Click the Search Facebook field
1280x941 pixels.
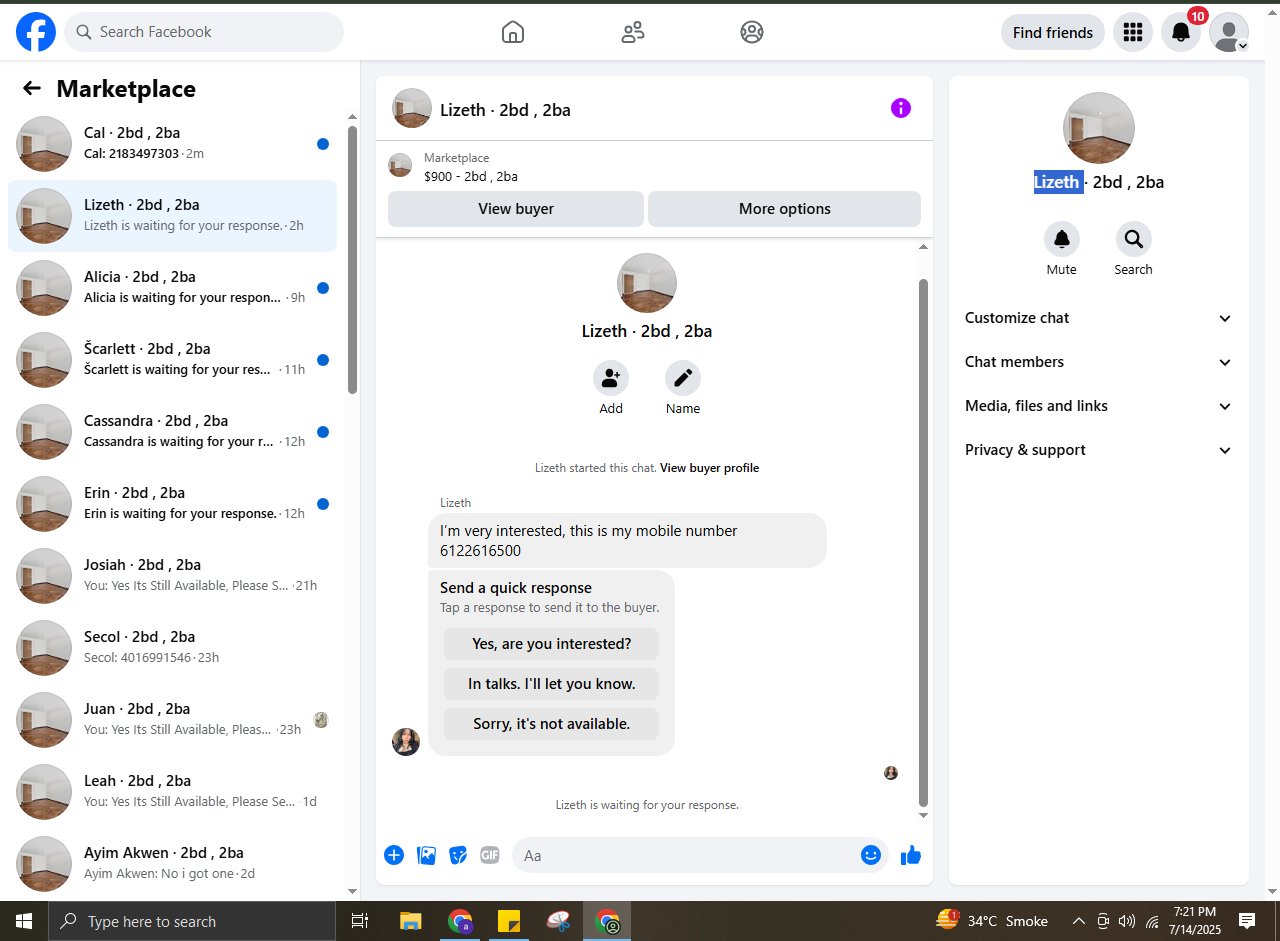click(204, 32)
